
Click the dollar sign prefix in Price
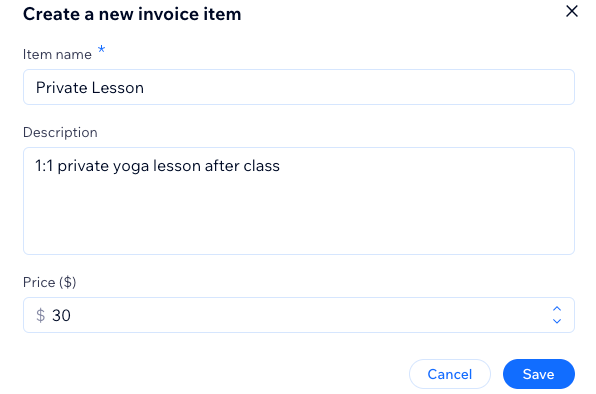[40, 315]
